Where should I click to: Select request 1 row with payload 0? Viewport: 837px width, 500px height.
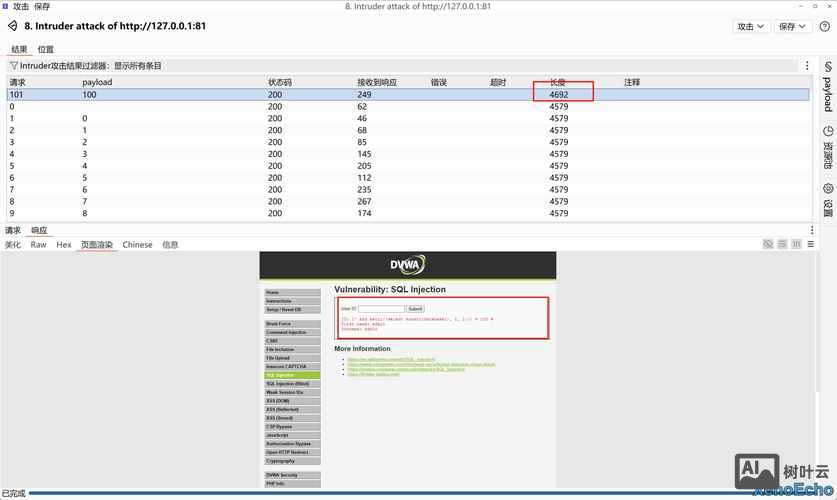408,118
